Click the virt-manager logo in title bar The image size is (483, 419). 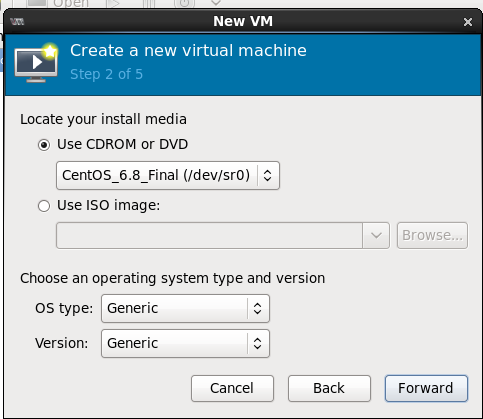[x=17, y=22]
